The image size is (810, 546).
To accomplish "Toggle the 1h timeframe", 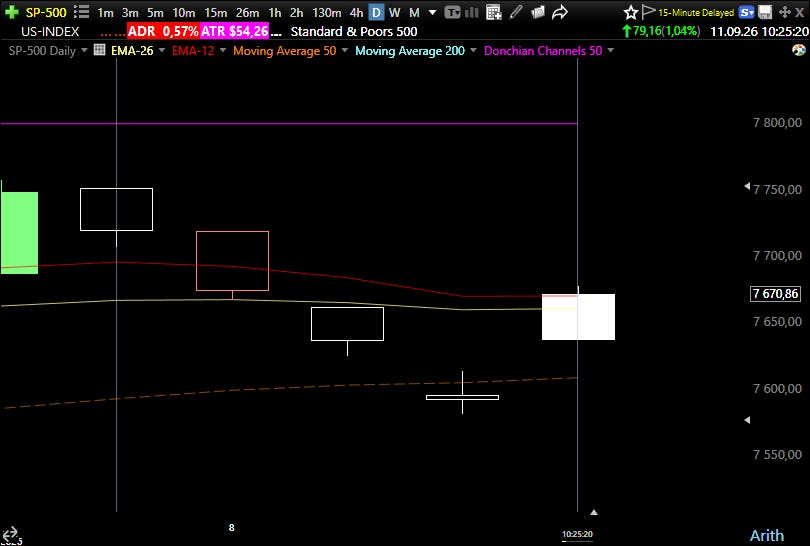I will click(x=275, y=12).
